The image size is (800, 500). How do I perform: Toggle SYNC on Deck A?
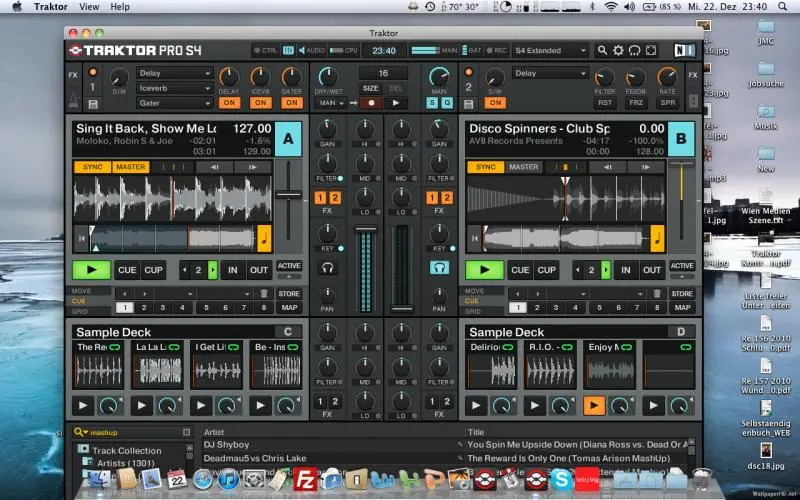[92, 167]
